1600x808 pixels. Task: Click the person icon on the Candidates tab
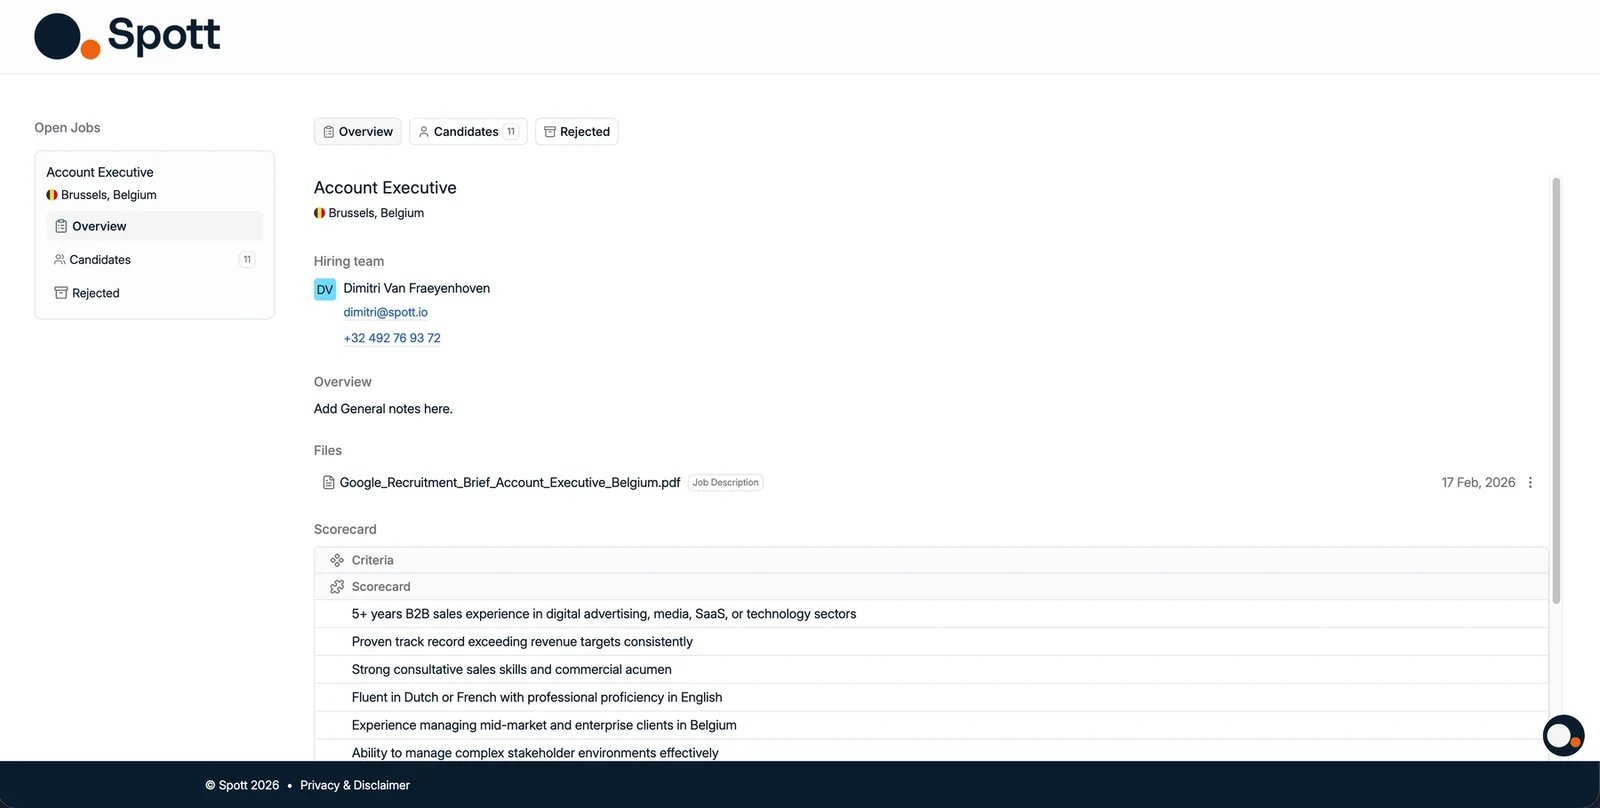424,132
